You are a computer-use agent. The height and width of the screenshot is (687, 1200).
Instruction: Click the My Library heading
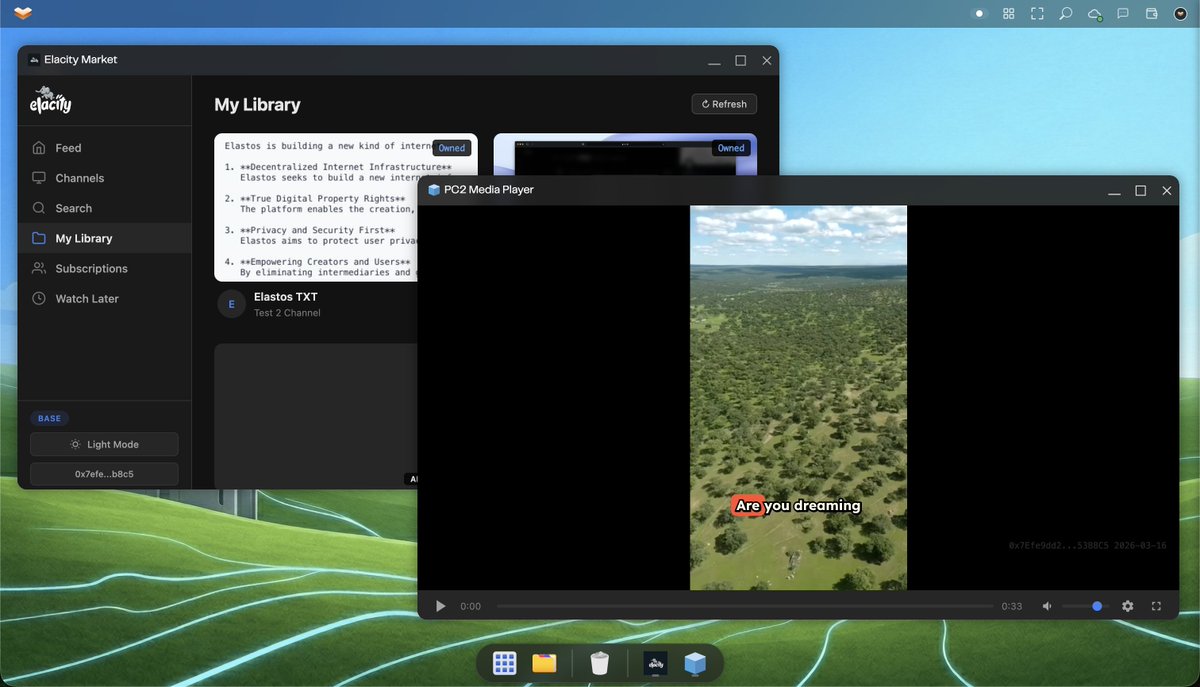click(x=257, y=104)
